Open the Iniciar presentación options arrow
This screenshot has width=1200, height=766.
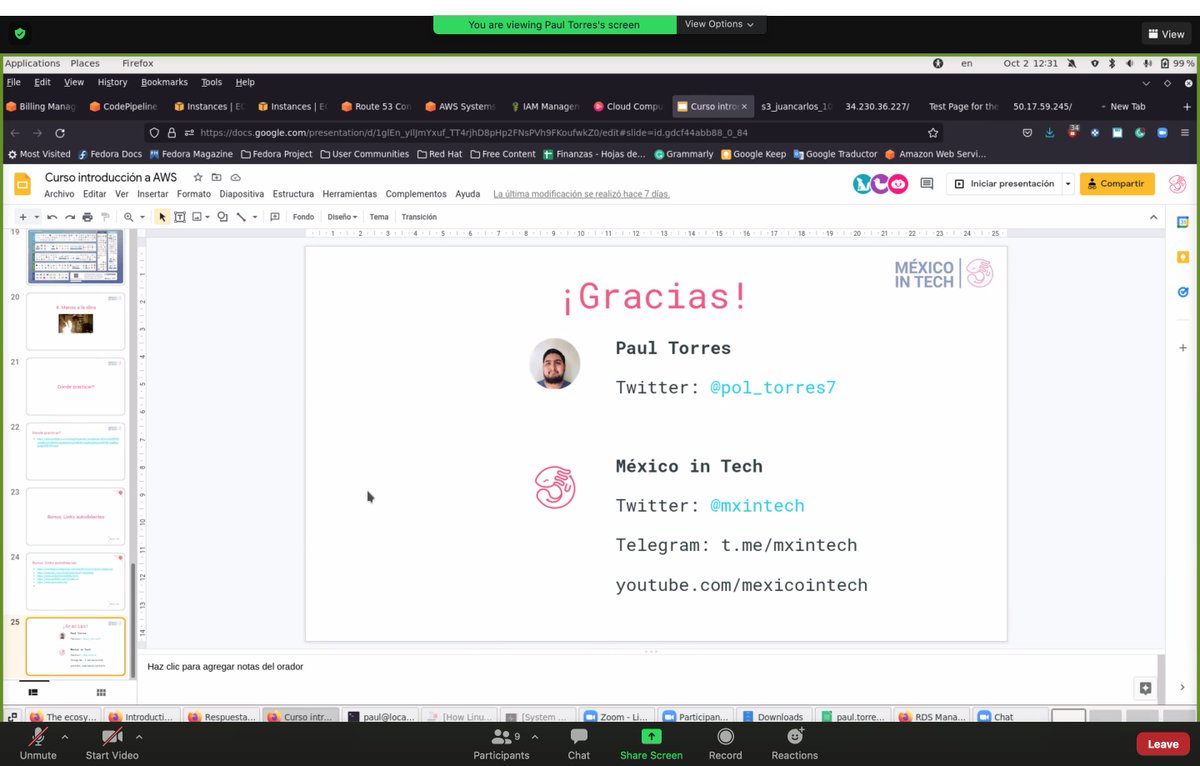coord(1068,184)
